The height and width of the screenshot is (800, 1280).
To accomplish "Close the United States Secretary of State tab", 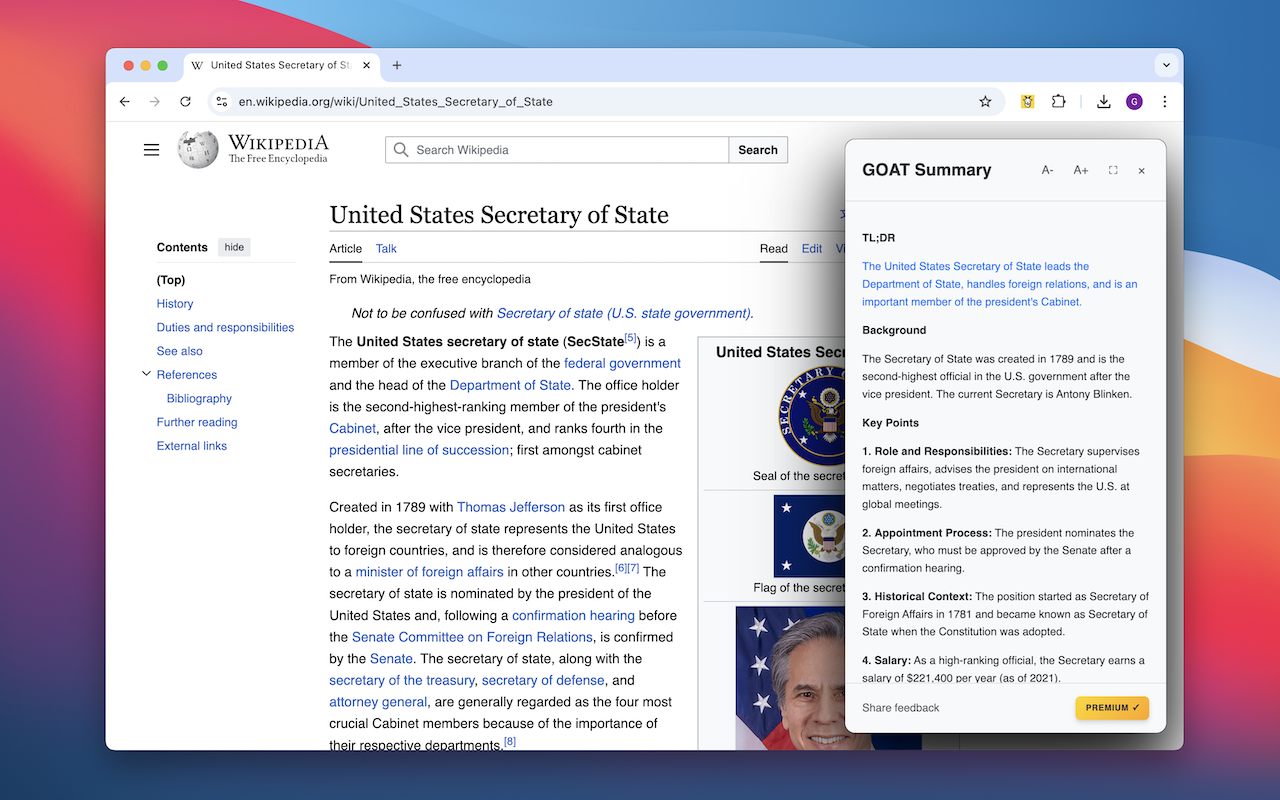I will coord(367,65).
